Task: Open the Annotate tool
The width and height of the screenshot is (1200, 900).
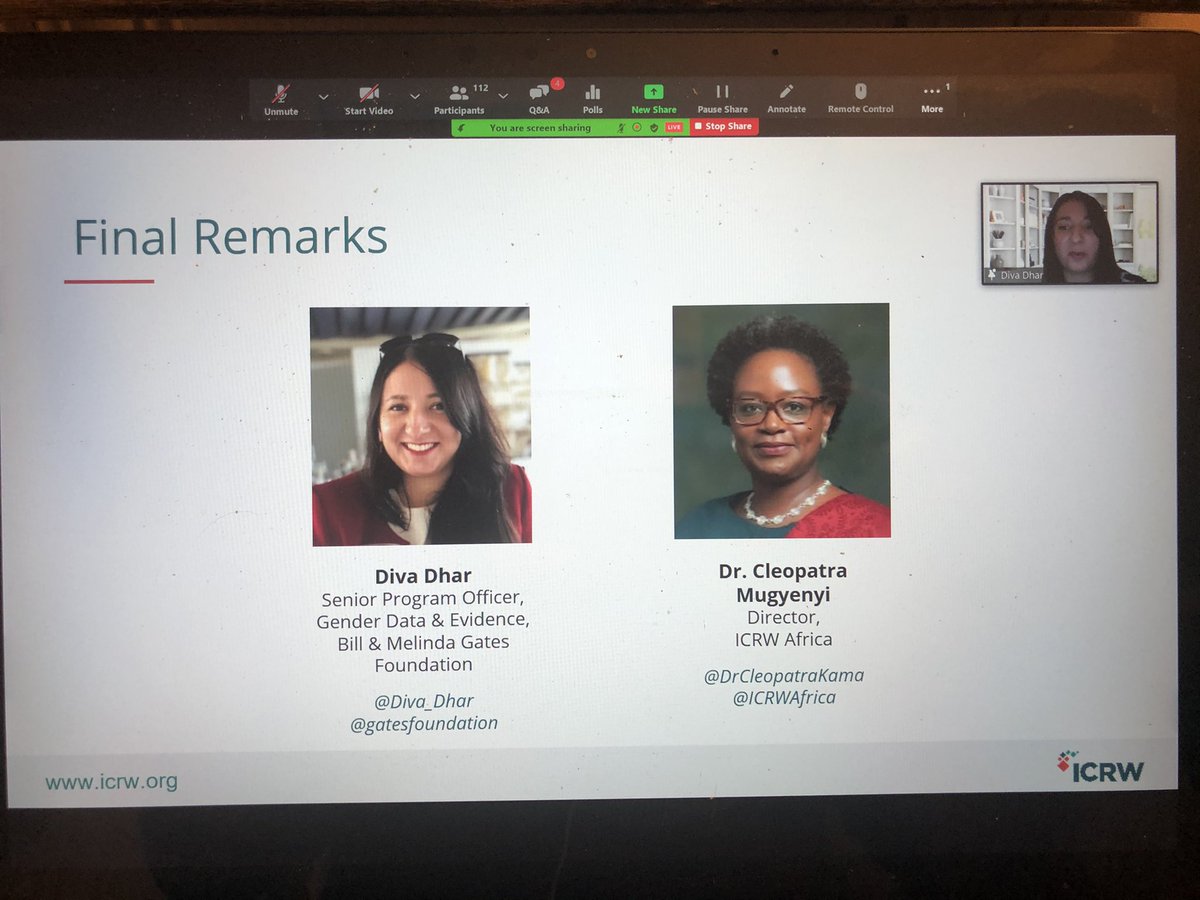Action: pyautogui.click(x=786, y=99)
